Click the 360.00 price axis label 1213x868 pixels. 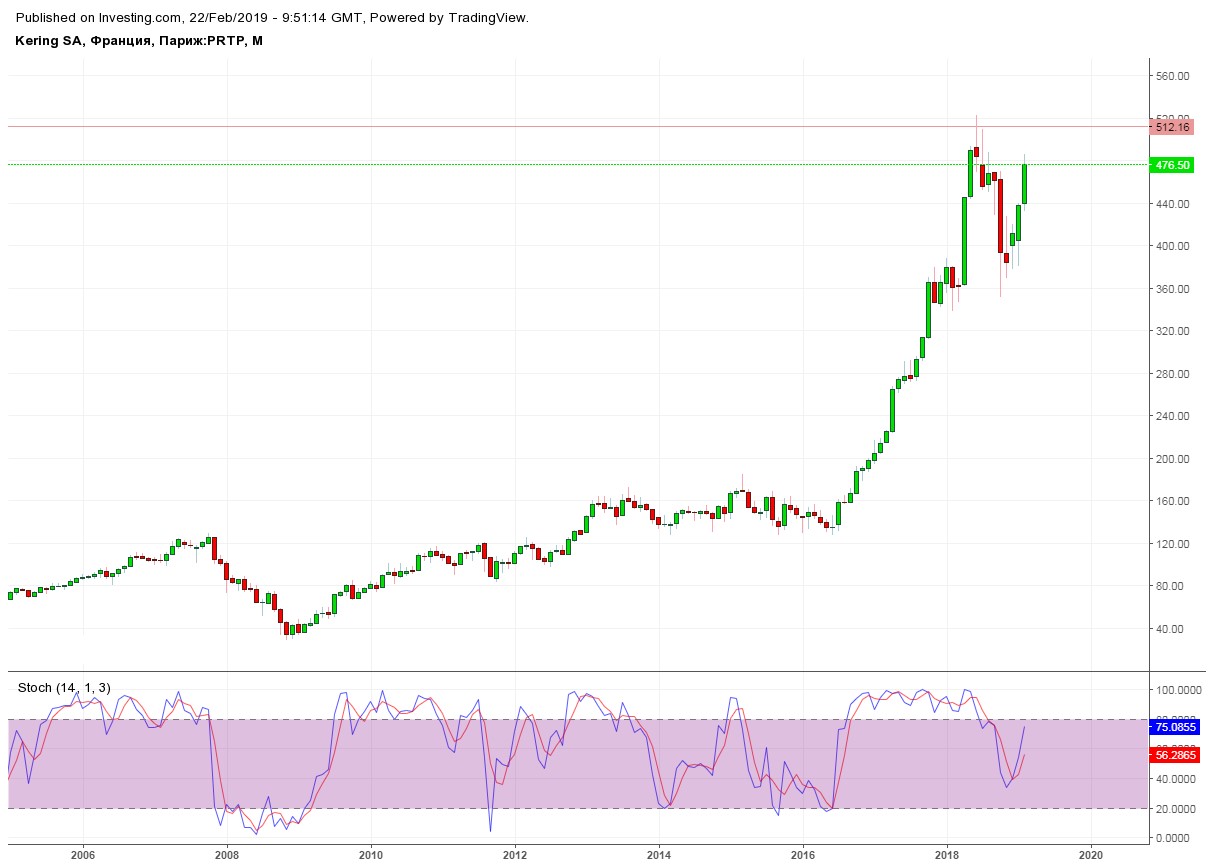coord(1172,289)
